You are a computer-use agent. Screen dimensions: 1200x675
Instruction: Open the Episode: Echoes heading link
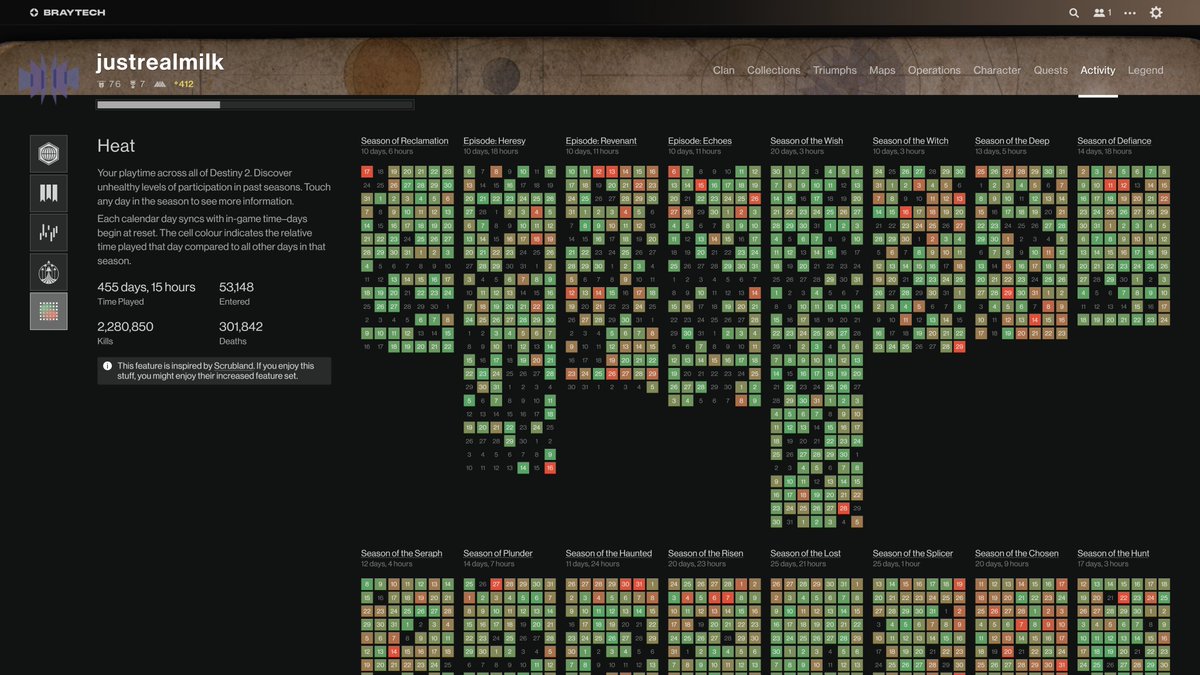click(x=700, y=141)
